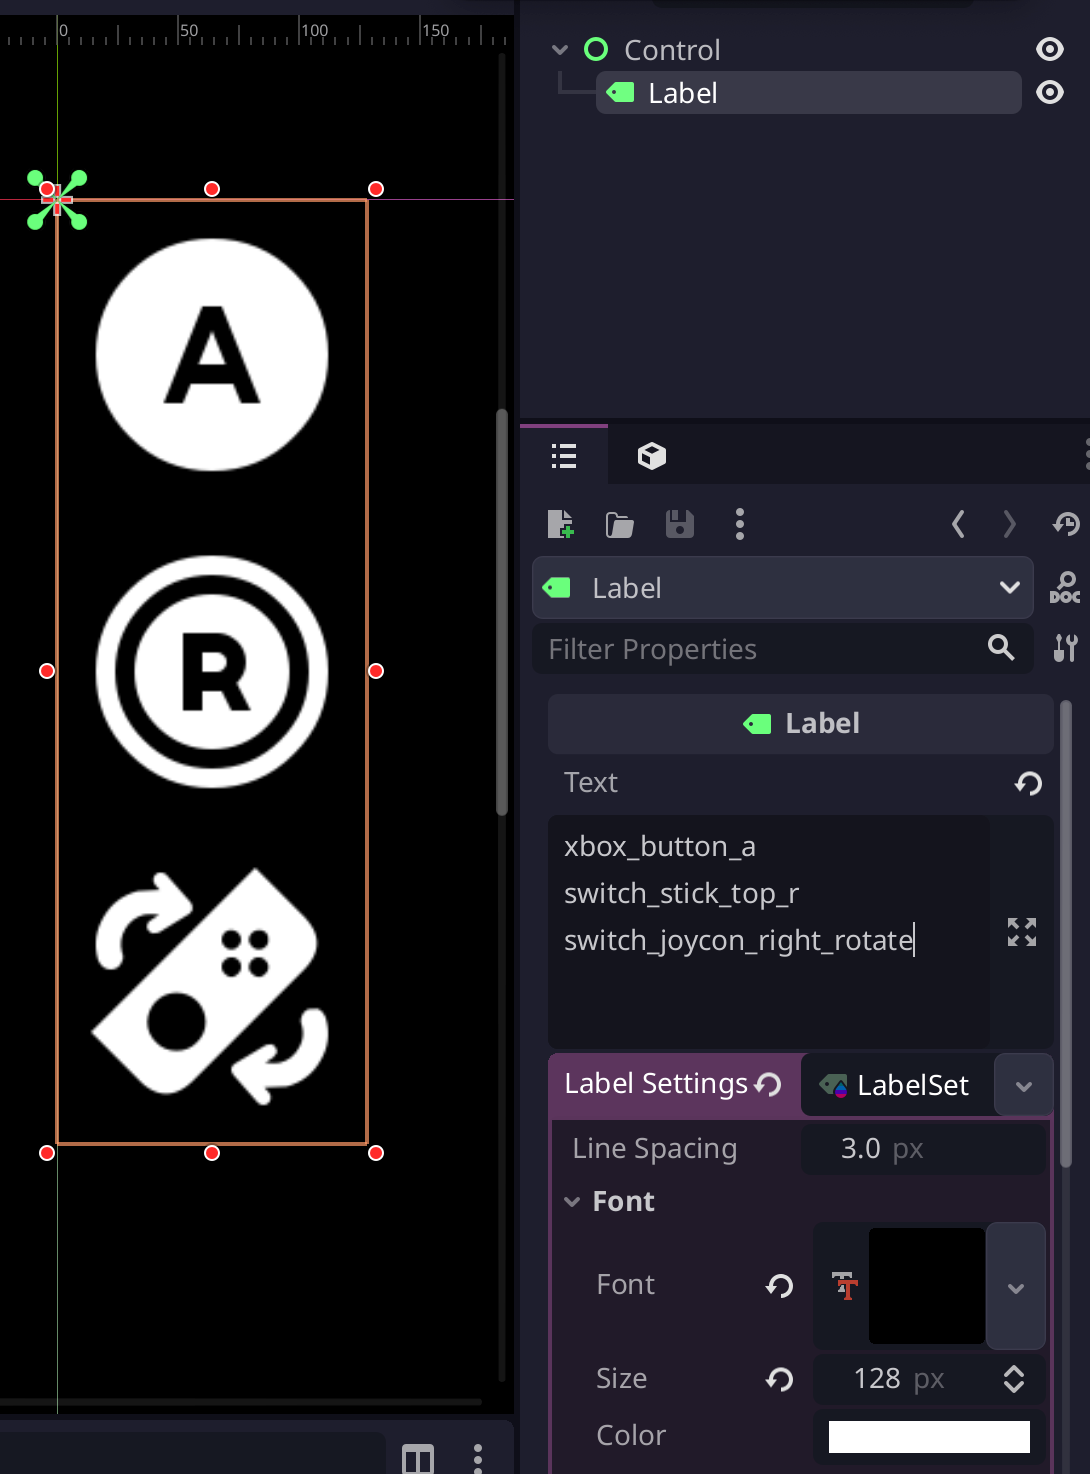Switch to the Node cube tab

tap(652, 456)
